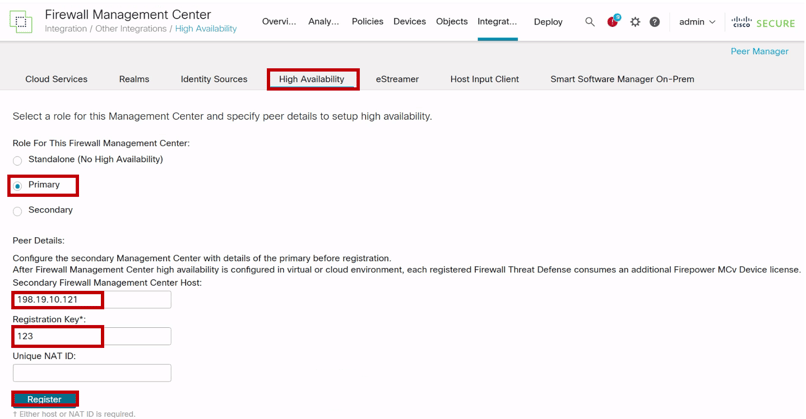Switch to Smart Software Manager On-Prem tab

pyautogui.click(x=622, y=79)
